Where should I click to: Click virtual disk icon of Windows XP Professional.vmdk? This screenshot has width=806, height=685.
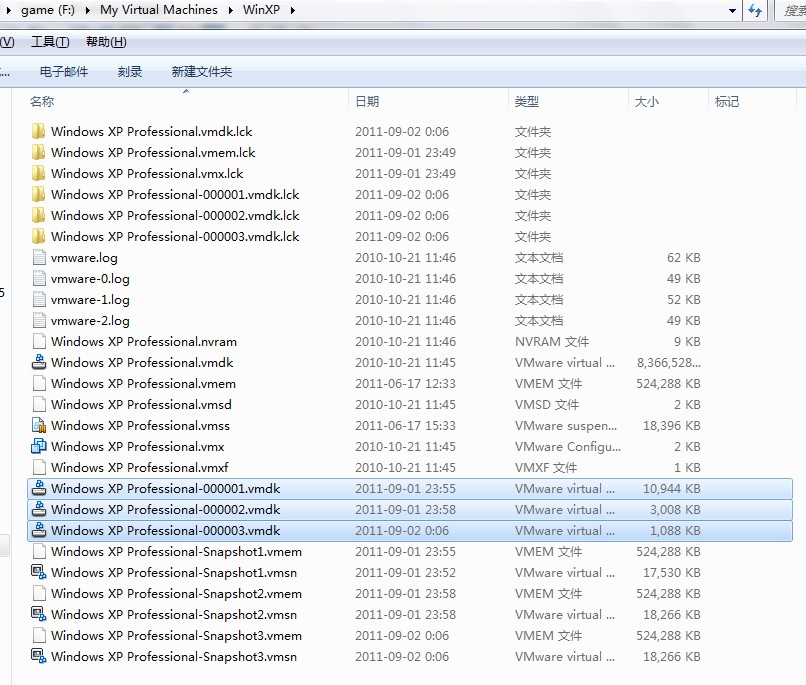(x=39, y=362)
